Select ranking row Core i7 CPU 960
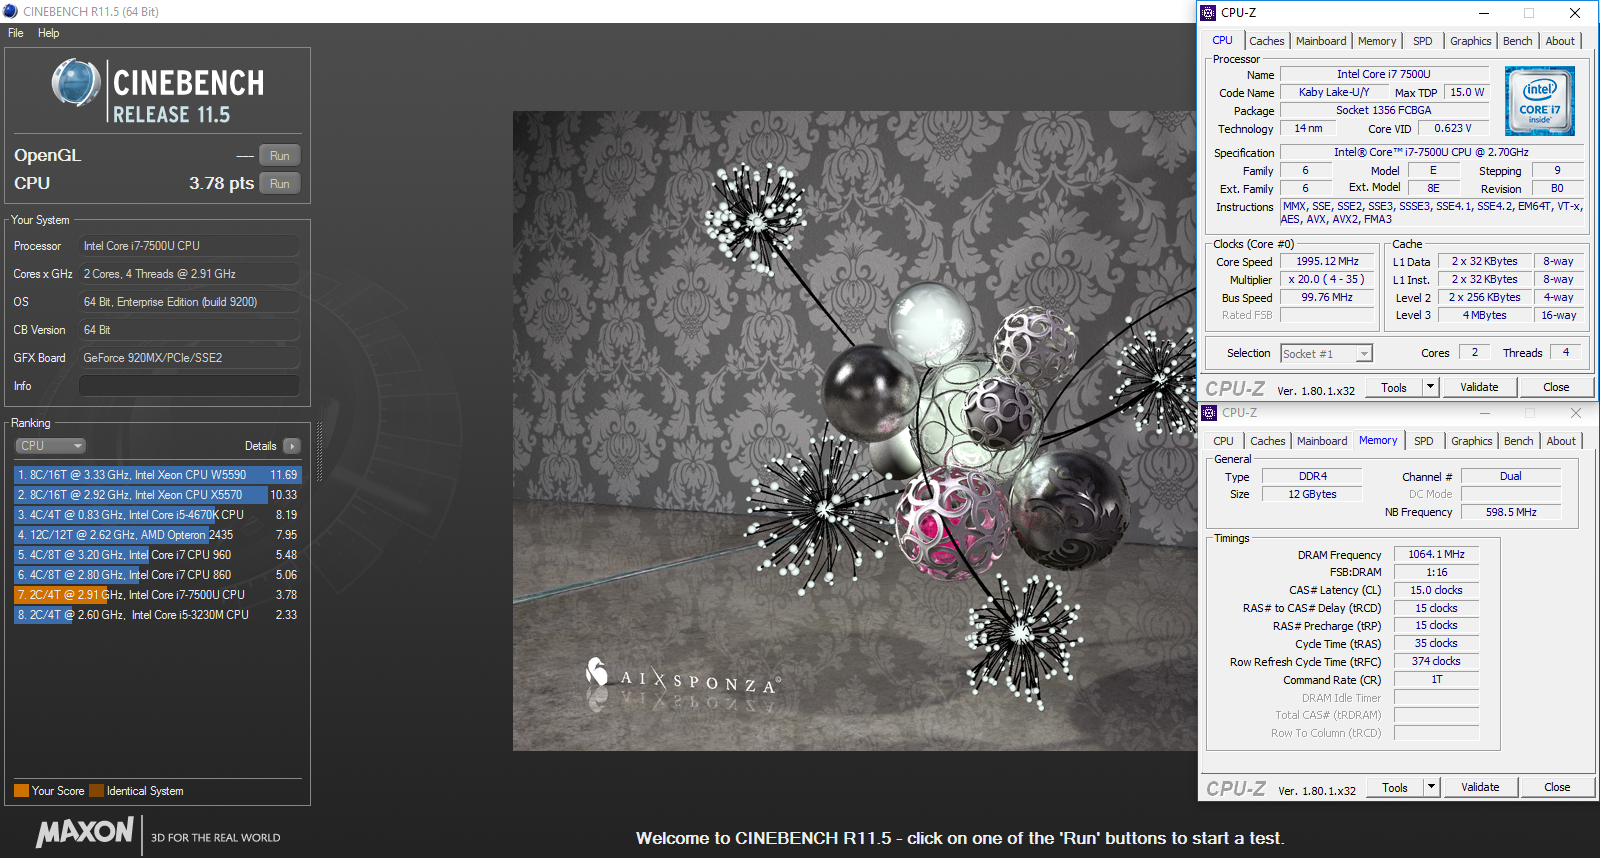1600x858 pixels. point(157,555)
